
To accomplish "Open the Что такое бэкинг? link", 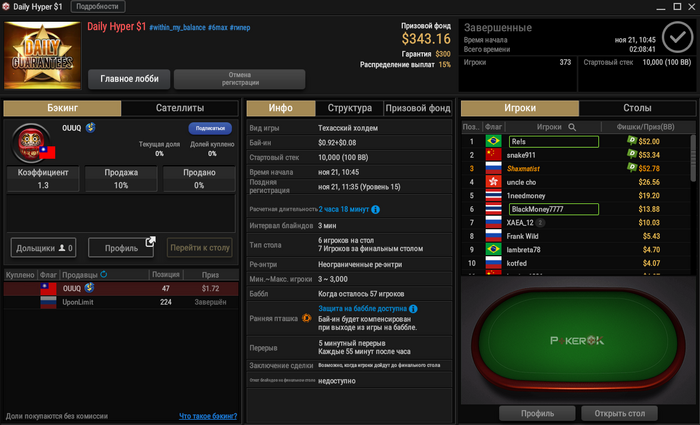I will coord(208,416).
